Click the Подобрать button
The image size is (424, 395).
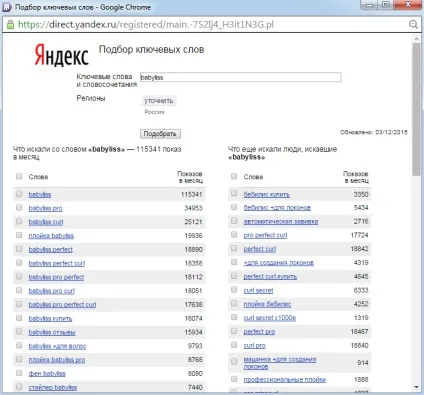click(x=160, y=134)
